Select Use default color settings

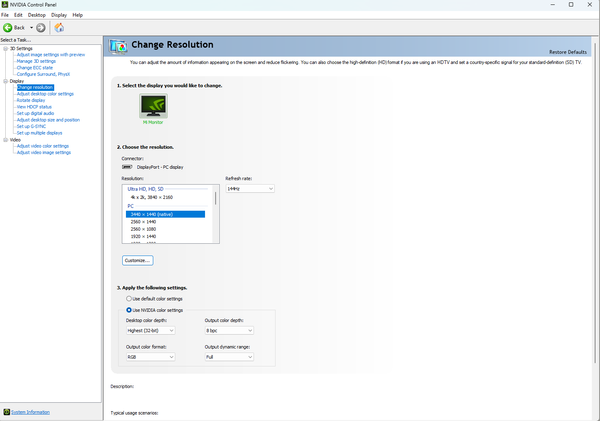[x=128, y=298]
